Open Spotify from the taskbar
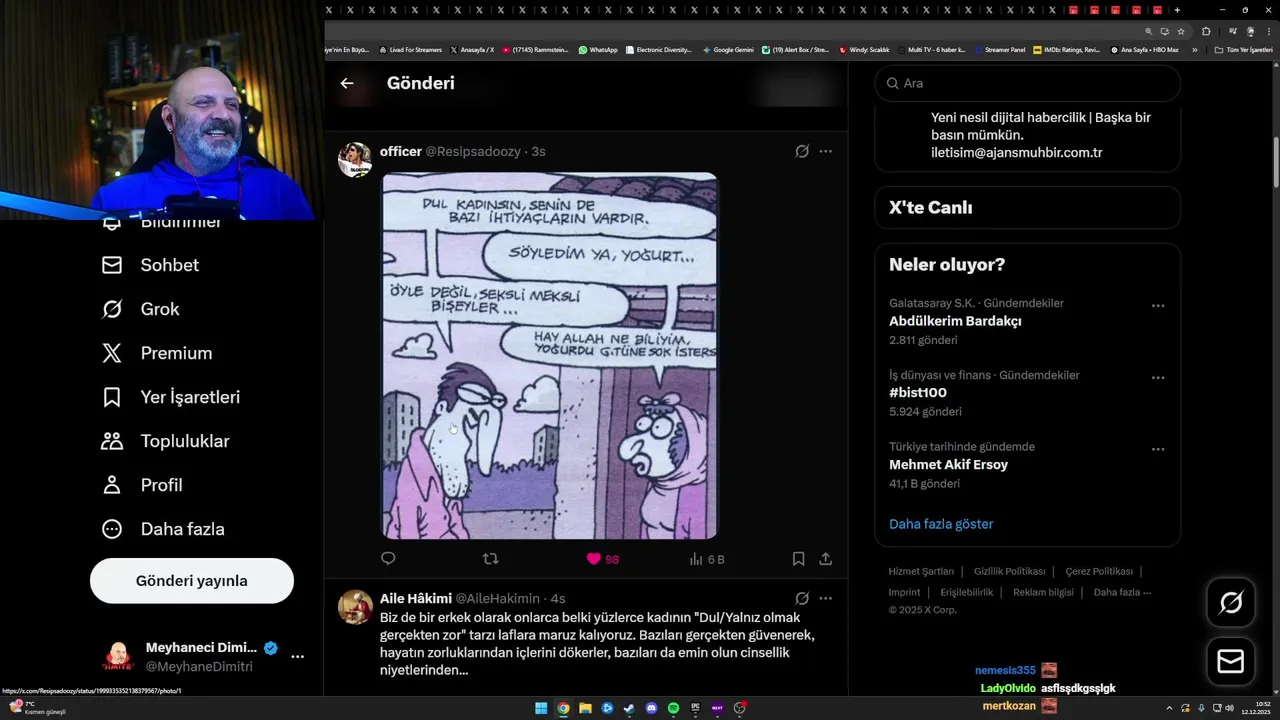This screenshot has width=1280, height=720. click(x=673, y=708)
